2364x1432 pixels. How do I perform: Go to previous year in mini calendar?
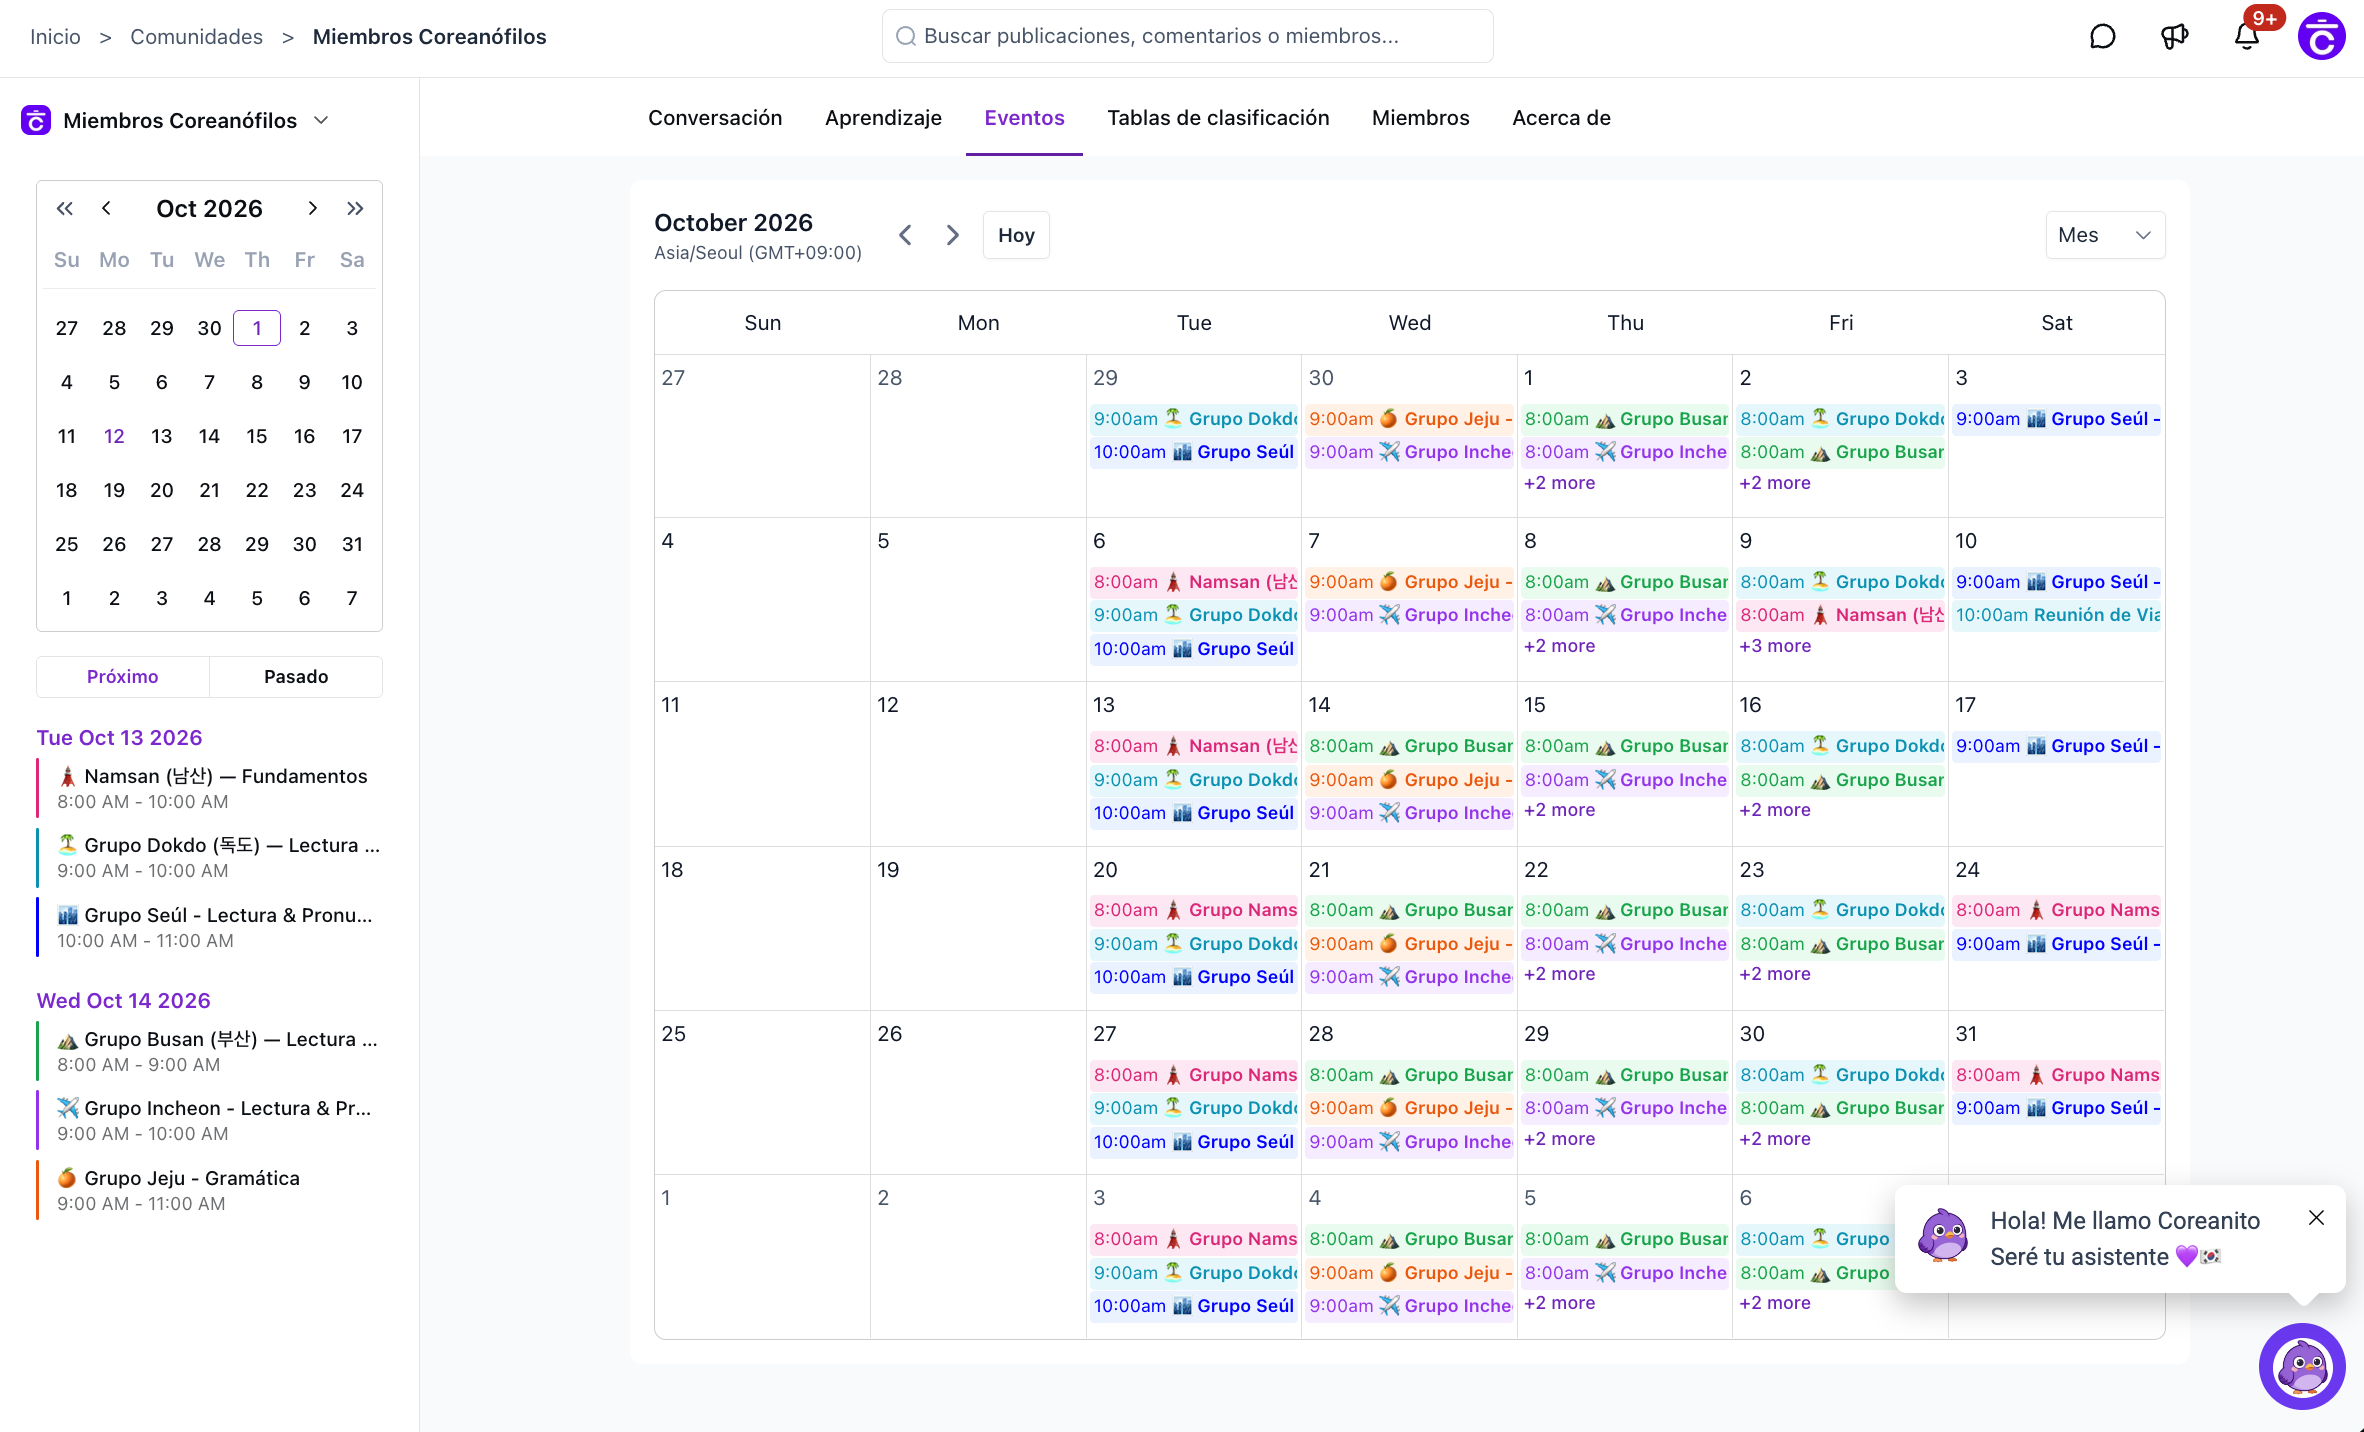[65, 208]
